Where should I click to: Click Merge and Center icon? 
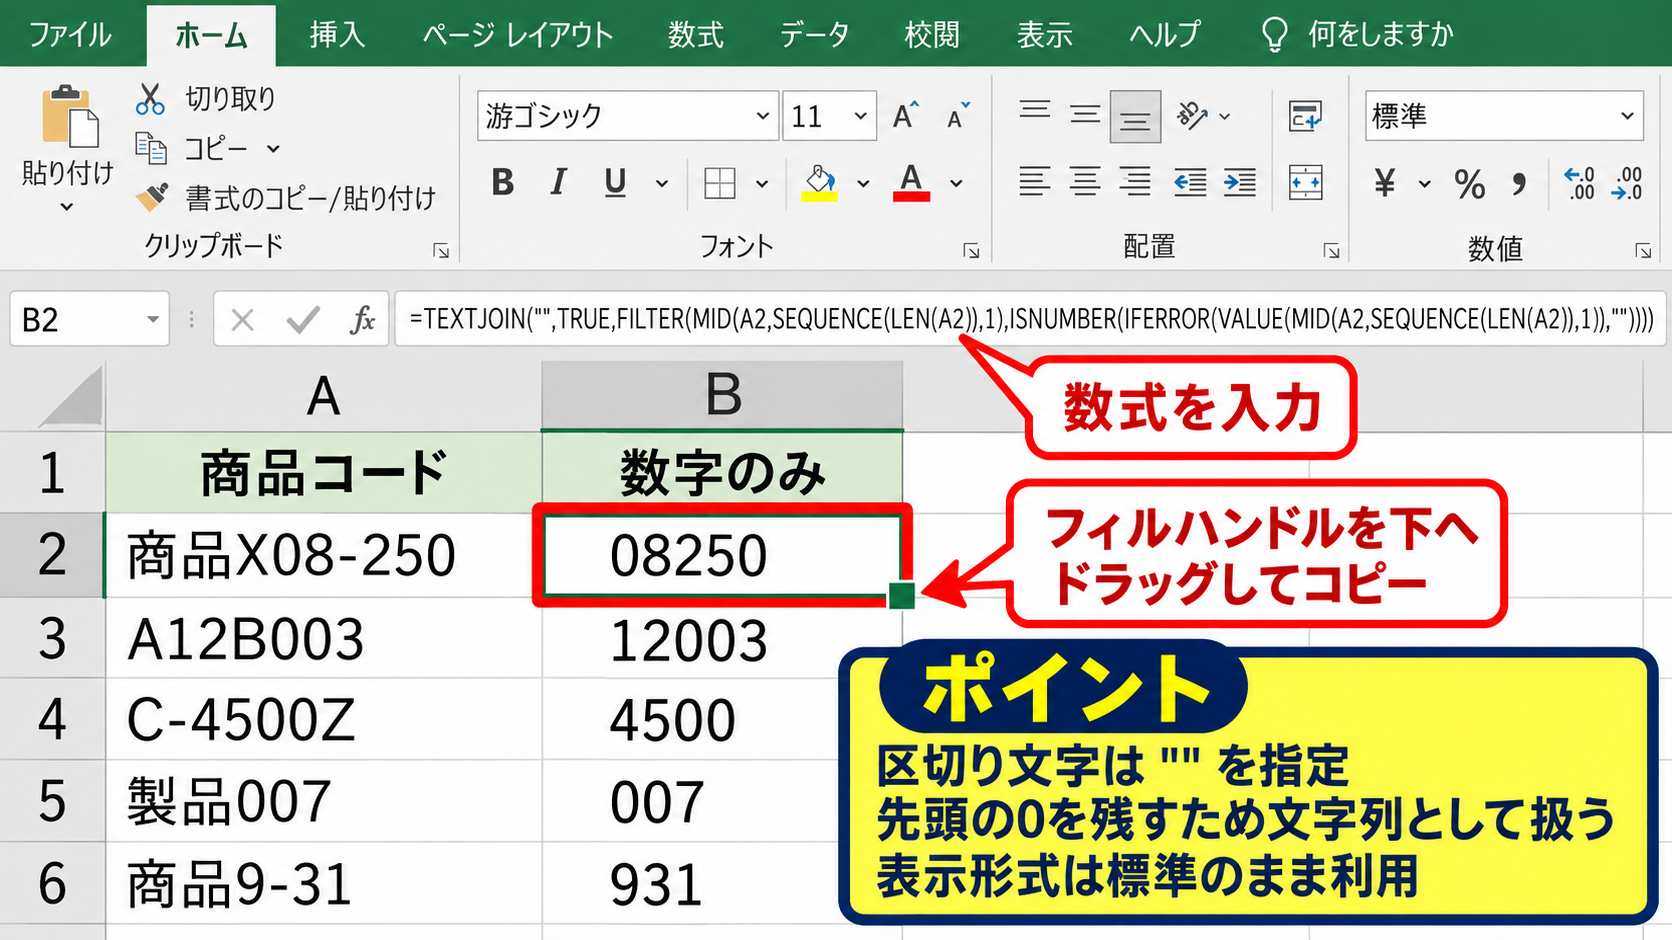click(x=1306, y=182)
